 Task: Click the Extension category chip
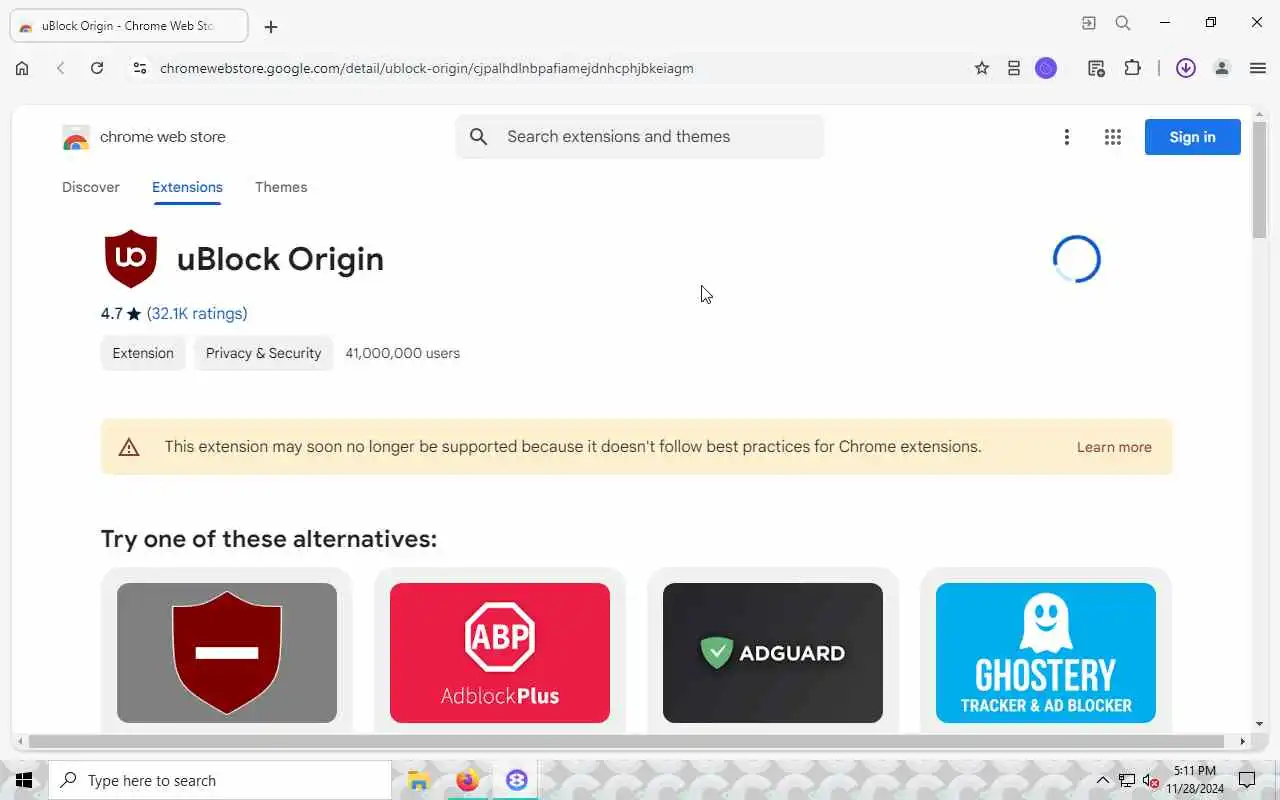tap(143, 353)
